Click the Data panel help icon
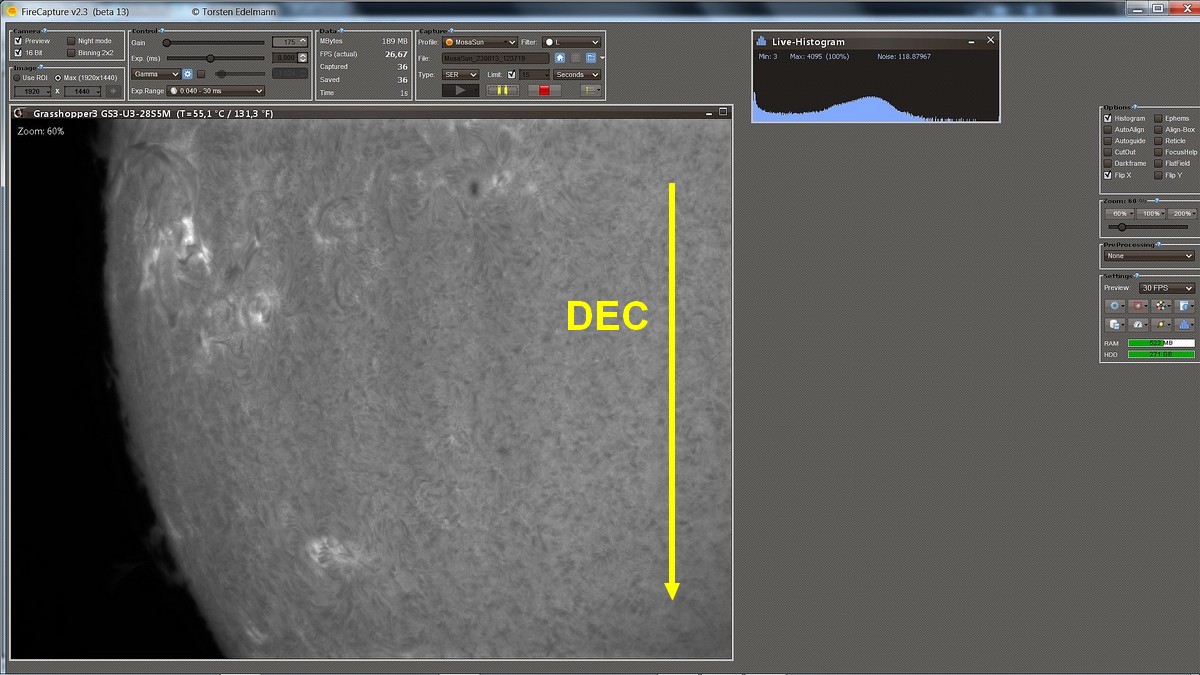This screenshot has width=1200, height=675. 341,30
